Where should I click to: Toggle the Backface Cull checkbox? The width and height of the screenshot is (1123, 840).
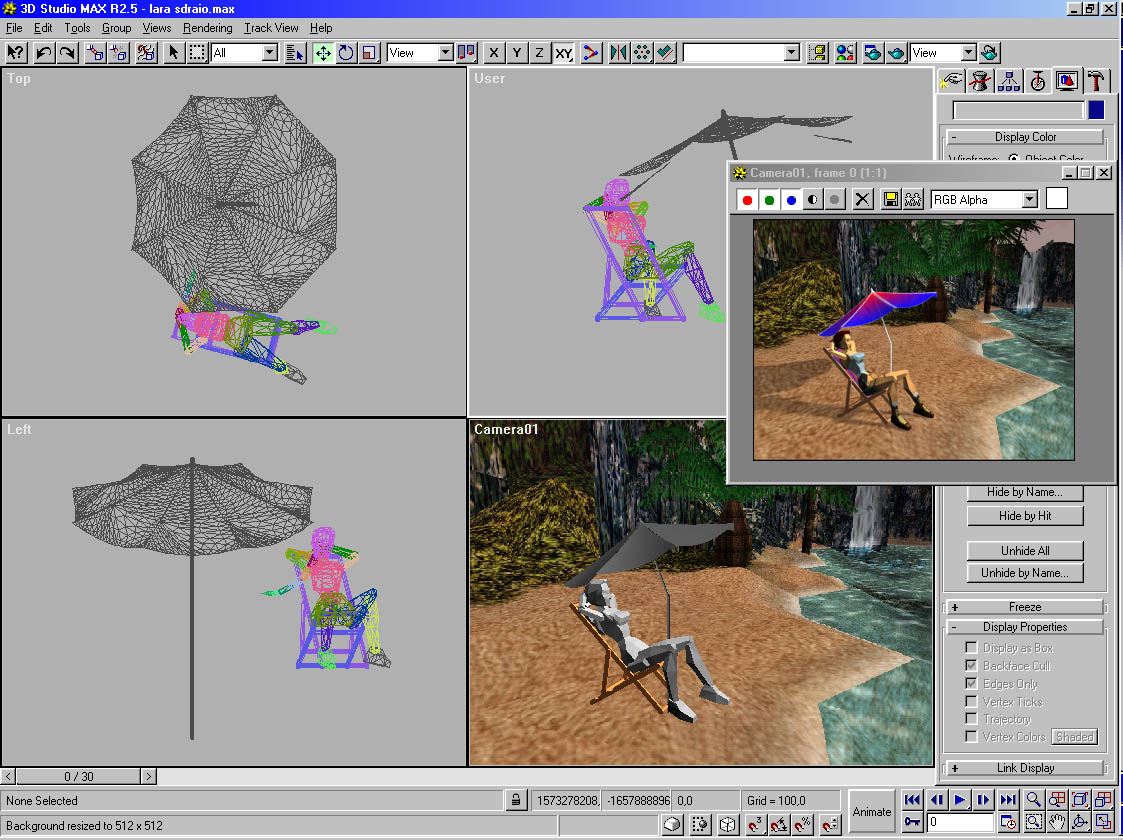click(x=971, y=665)
